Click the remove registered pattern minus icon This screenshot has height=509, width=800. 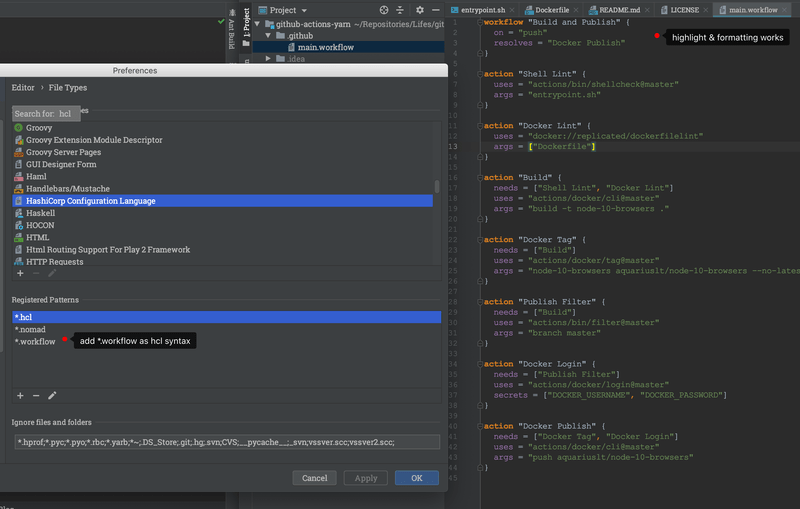coord(36,396)
